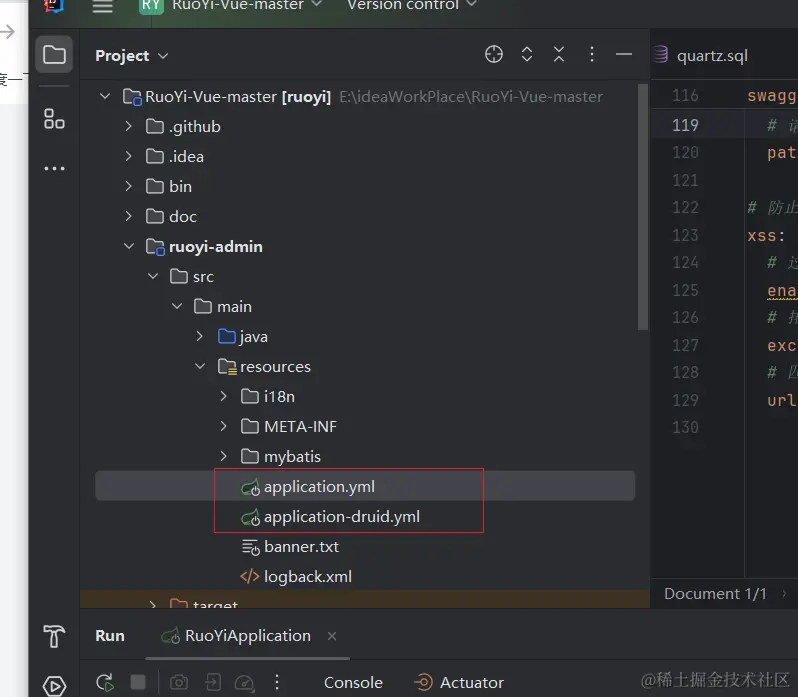Viewport: 798px width, 697px height.
Task: Collapse all in Project tree
Action: click(559, 54)
